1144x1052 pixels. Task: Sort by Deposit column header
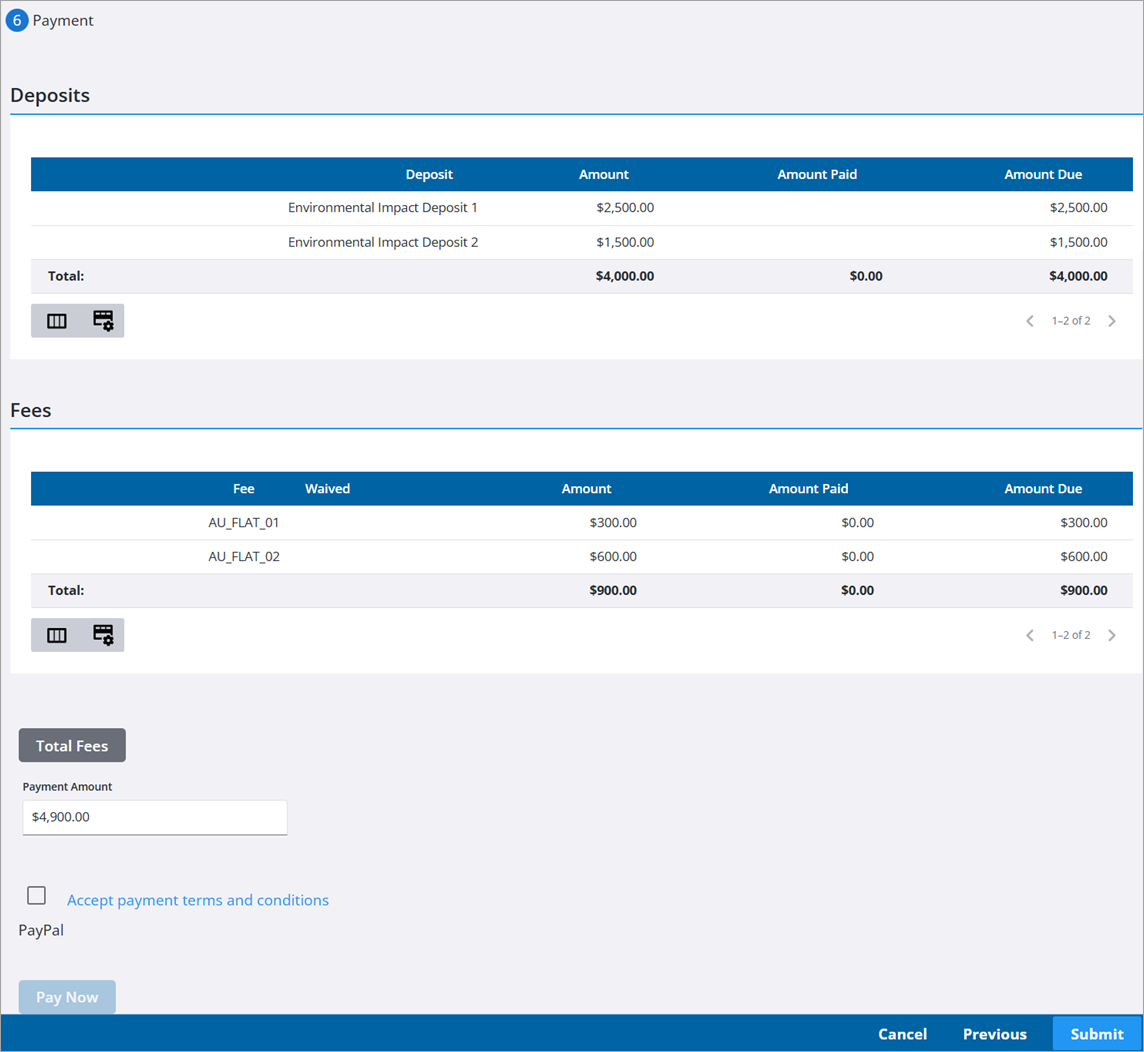point(429,174)
